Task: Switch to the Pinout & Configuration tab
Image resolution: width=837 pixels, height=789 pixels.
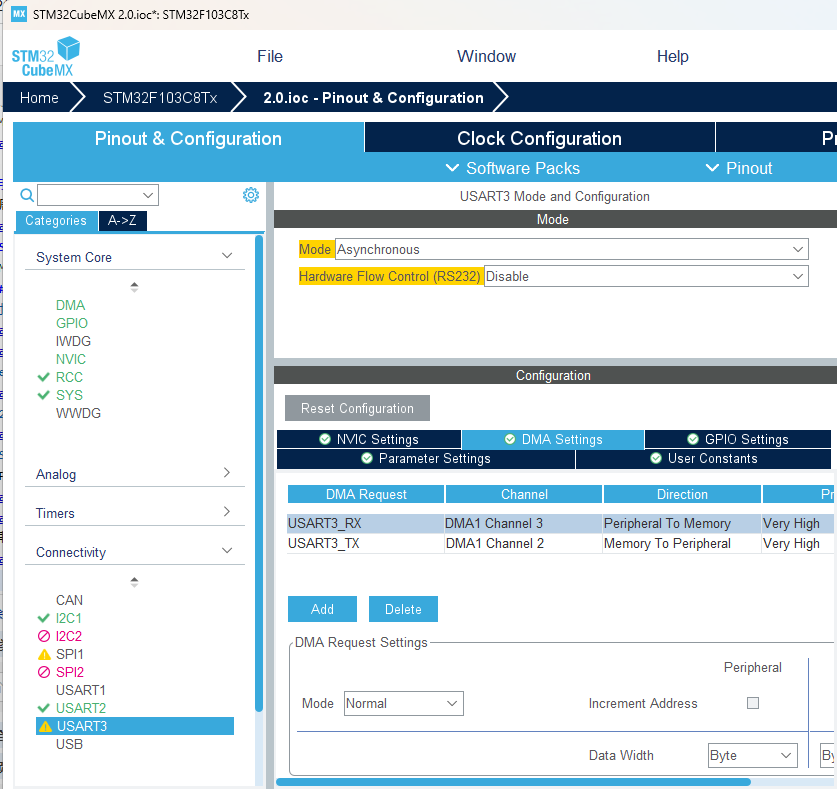Action: pyautogui.click(x=188, y=138)
